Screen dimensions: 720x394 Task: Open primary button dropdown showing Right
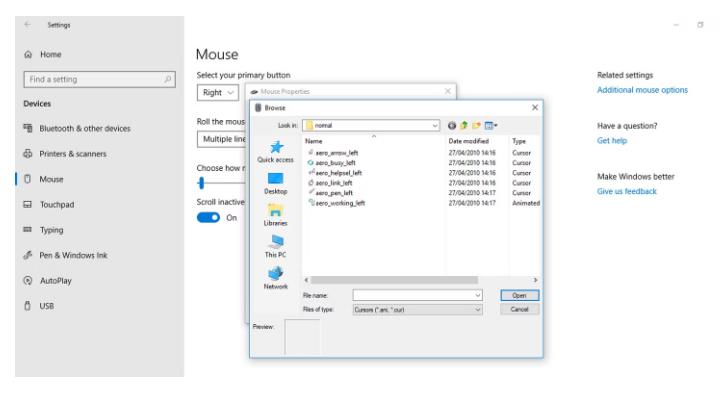point(218,93)
